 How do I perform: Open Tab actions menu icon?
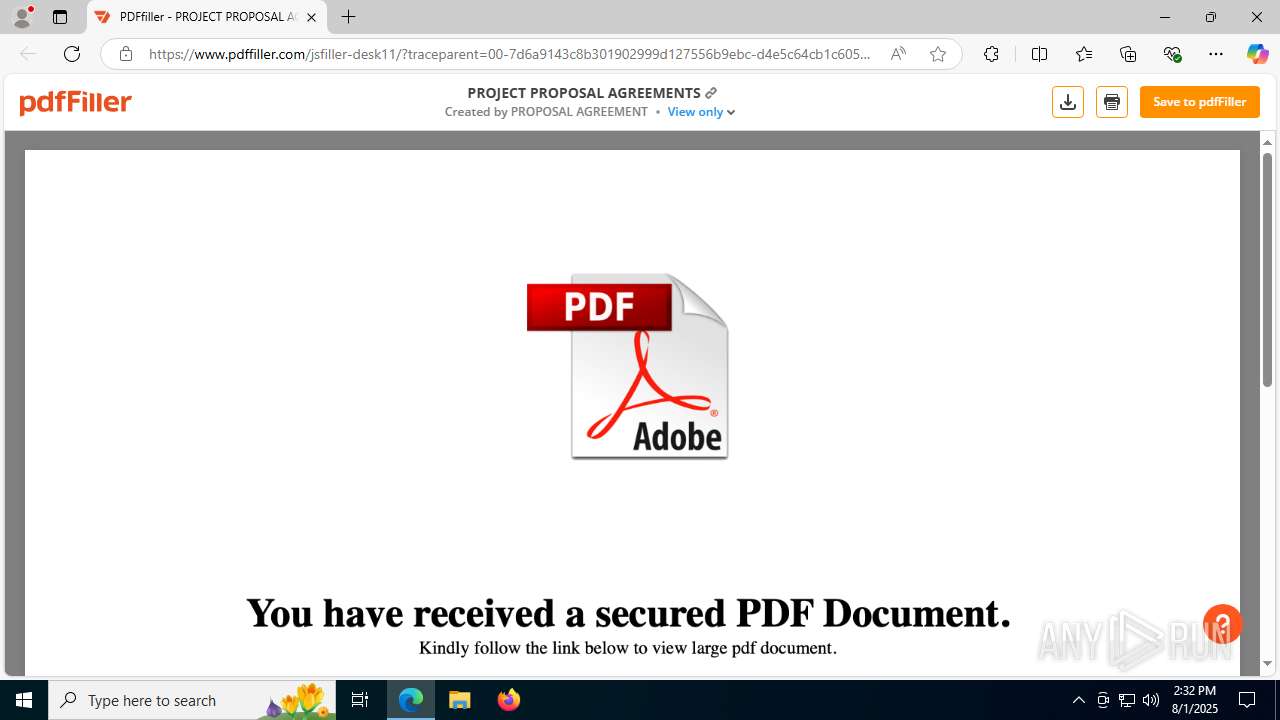(x=60, y=17)
